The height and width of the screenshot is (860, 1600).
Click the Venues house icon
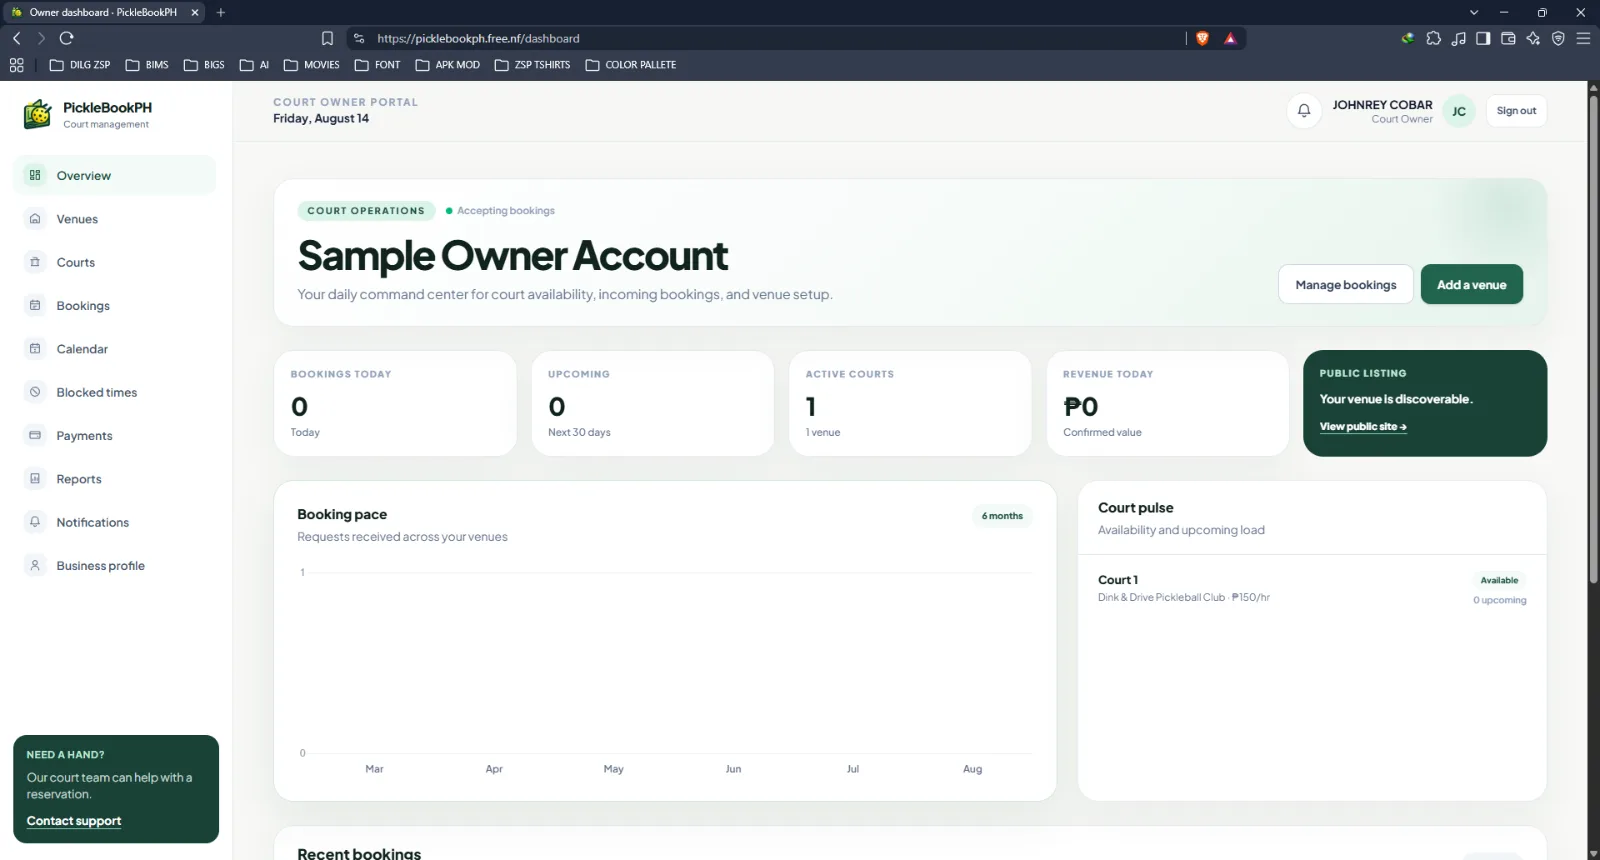click(35, 219)
